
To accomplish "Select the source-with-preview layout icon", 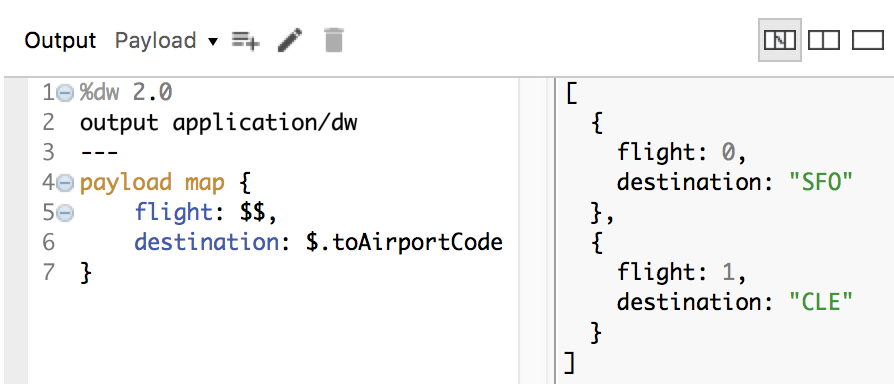I will [x=779, y=40].
